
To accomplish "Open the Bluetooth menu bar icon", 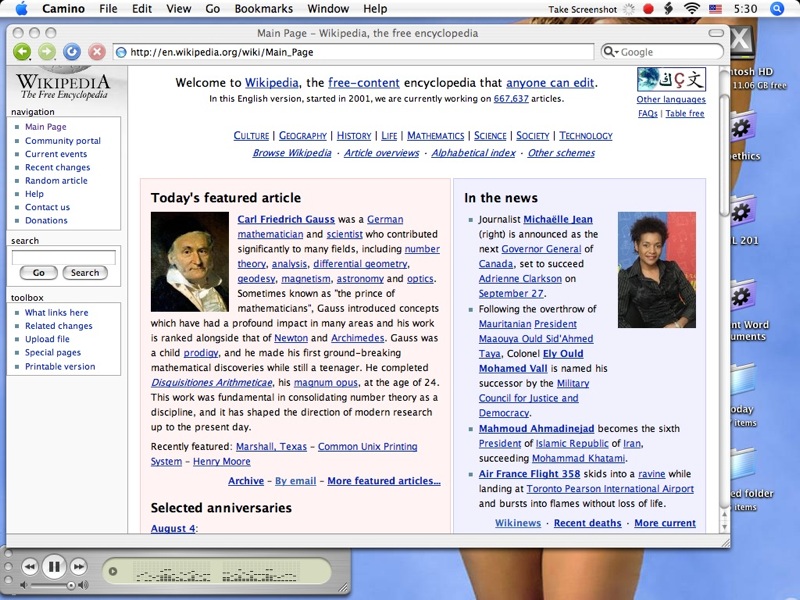I will click(x=668, y=9).
